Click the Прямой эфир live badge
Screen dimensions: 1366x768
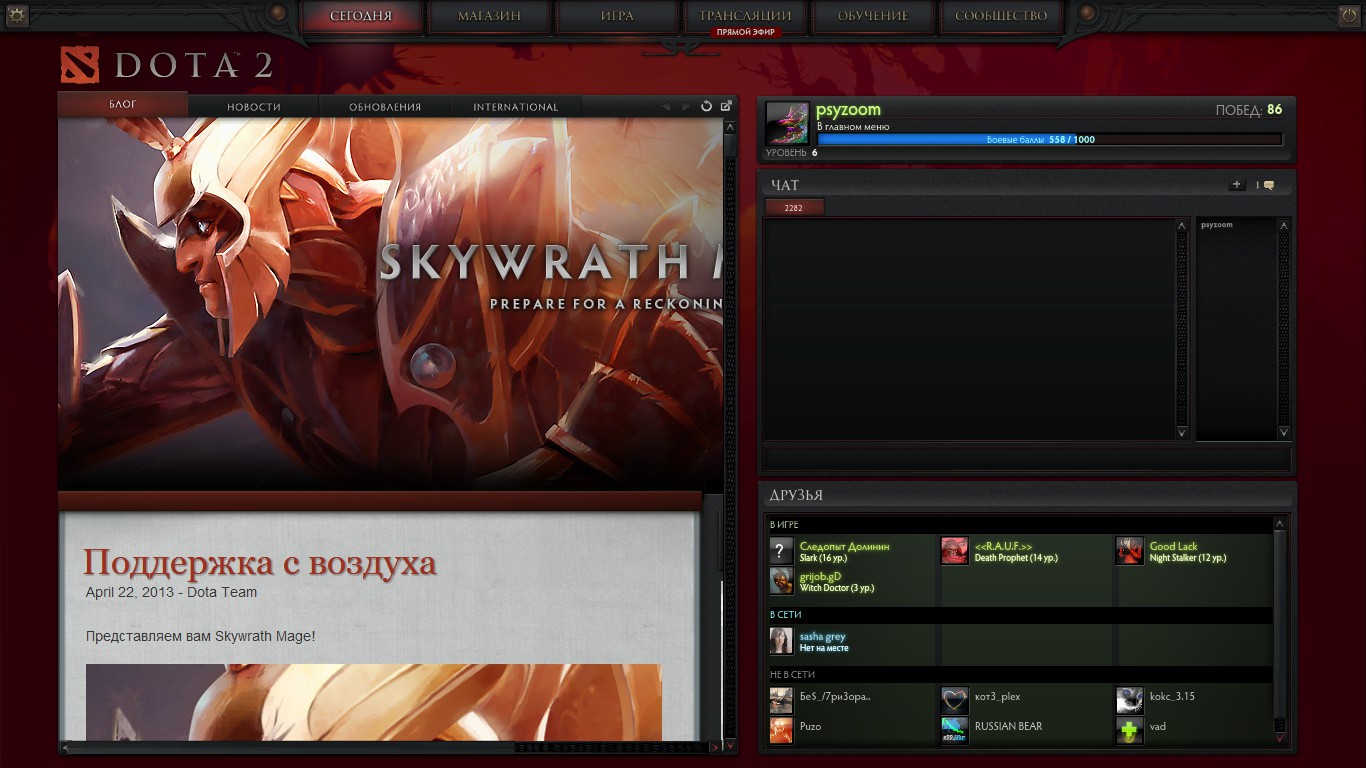tap(746, 32)
